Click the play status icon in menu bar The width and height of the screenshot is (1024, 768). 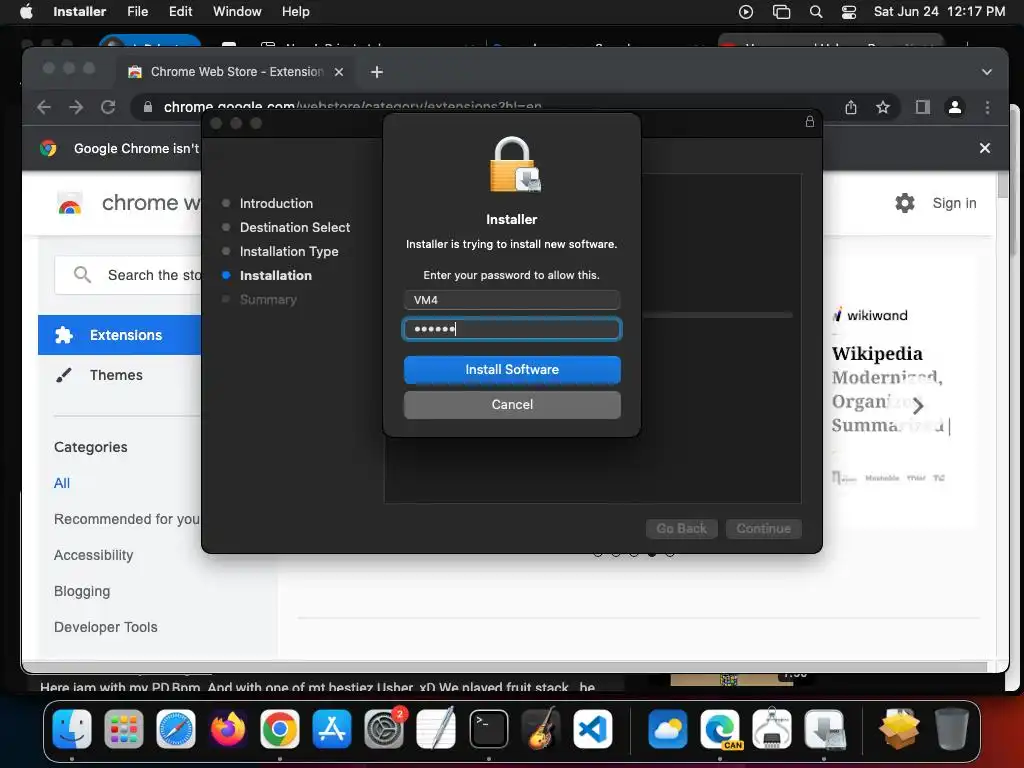coord(746,12)
